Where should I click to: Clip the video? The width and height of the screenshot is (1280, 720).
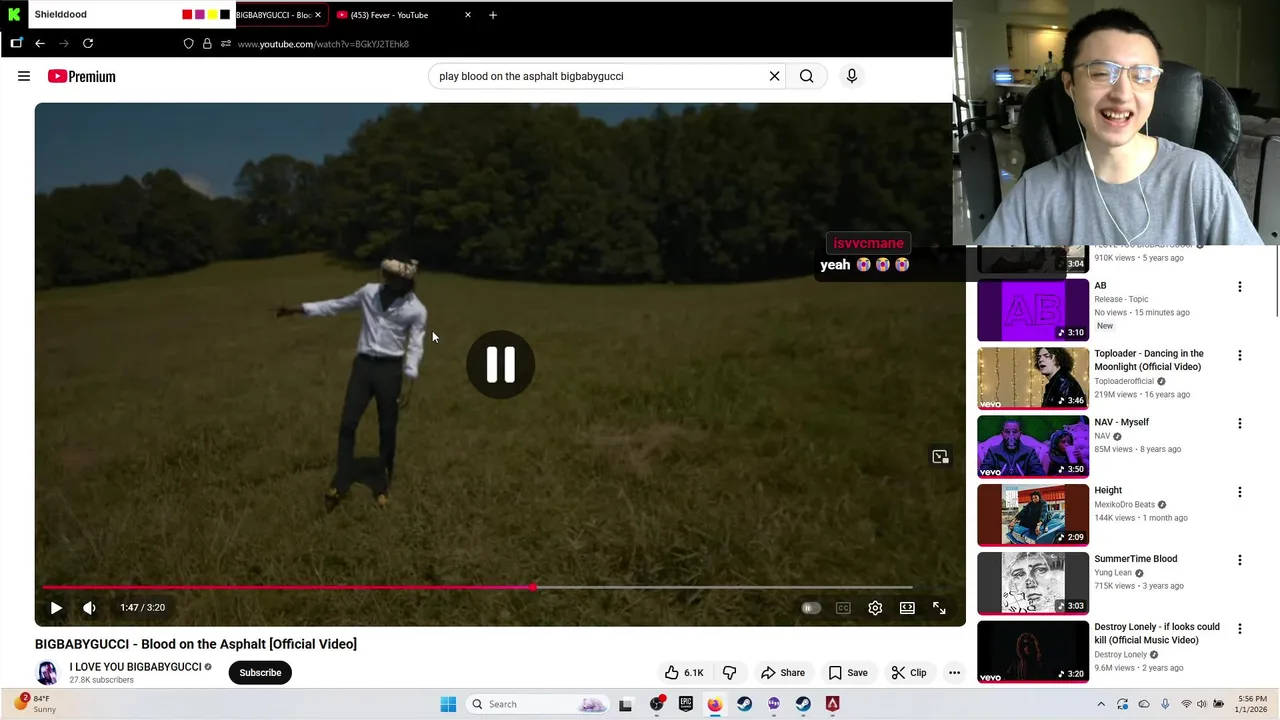point(908,673)
